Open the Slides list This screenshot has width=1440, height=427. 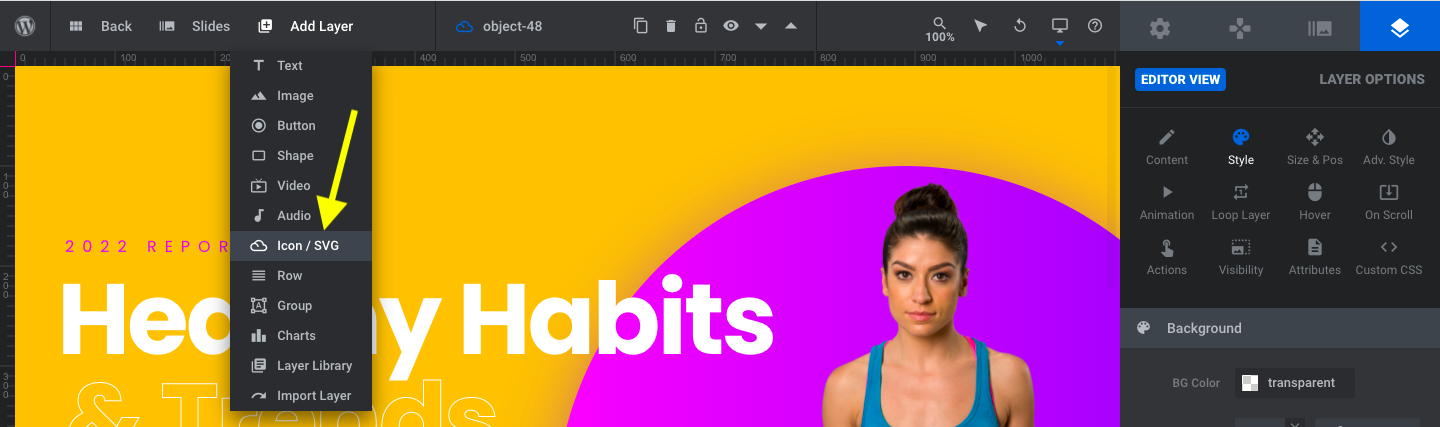click(195, 26)
